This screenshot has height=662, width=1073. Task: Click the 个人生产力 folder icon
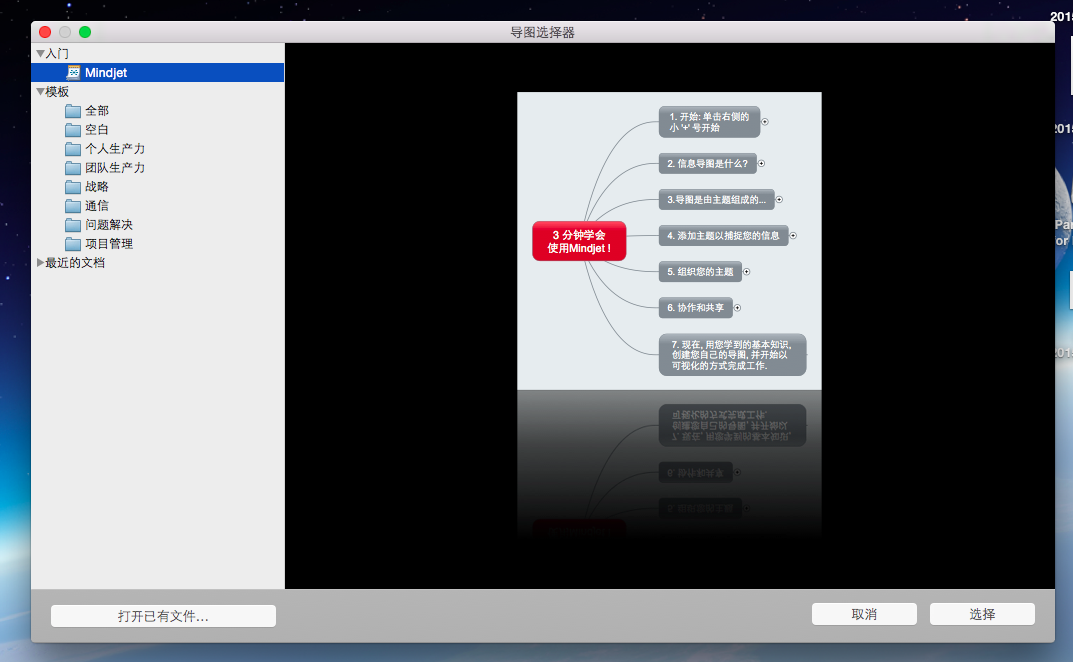[x=73, y=149]
